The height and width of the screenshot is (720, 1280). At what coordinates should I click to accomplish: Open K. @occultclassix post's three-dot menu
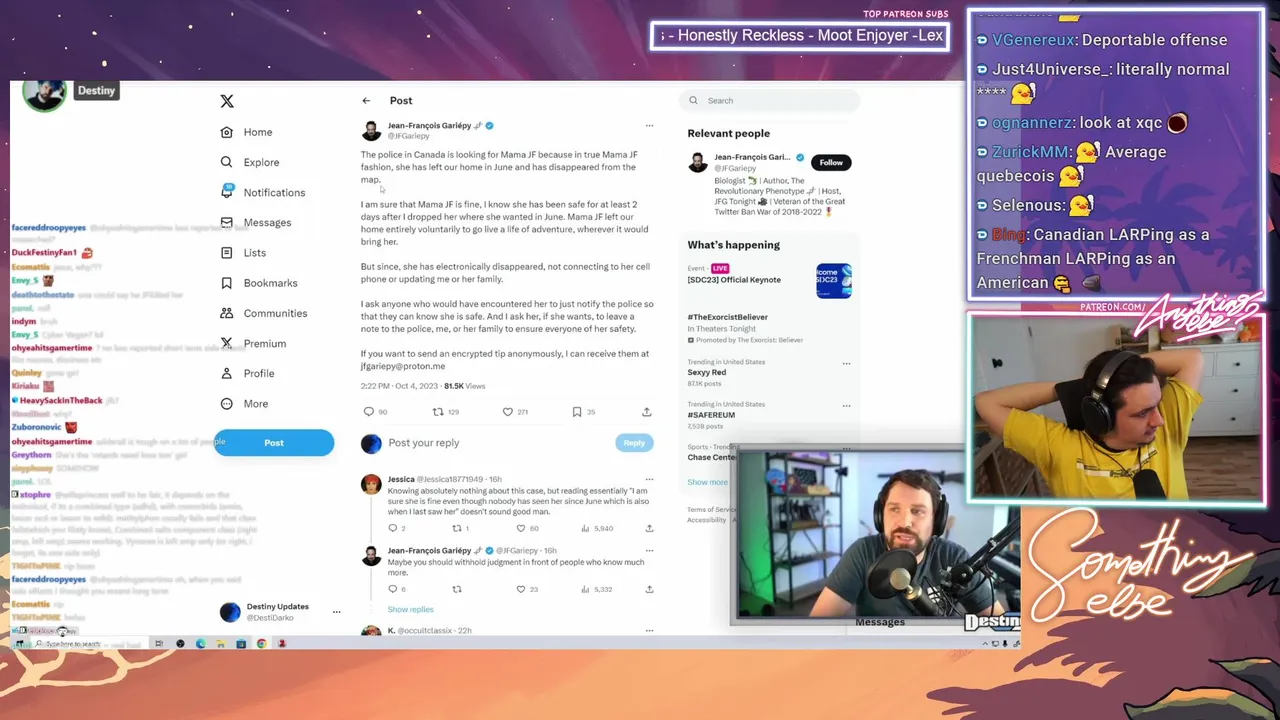point(649,631)
